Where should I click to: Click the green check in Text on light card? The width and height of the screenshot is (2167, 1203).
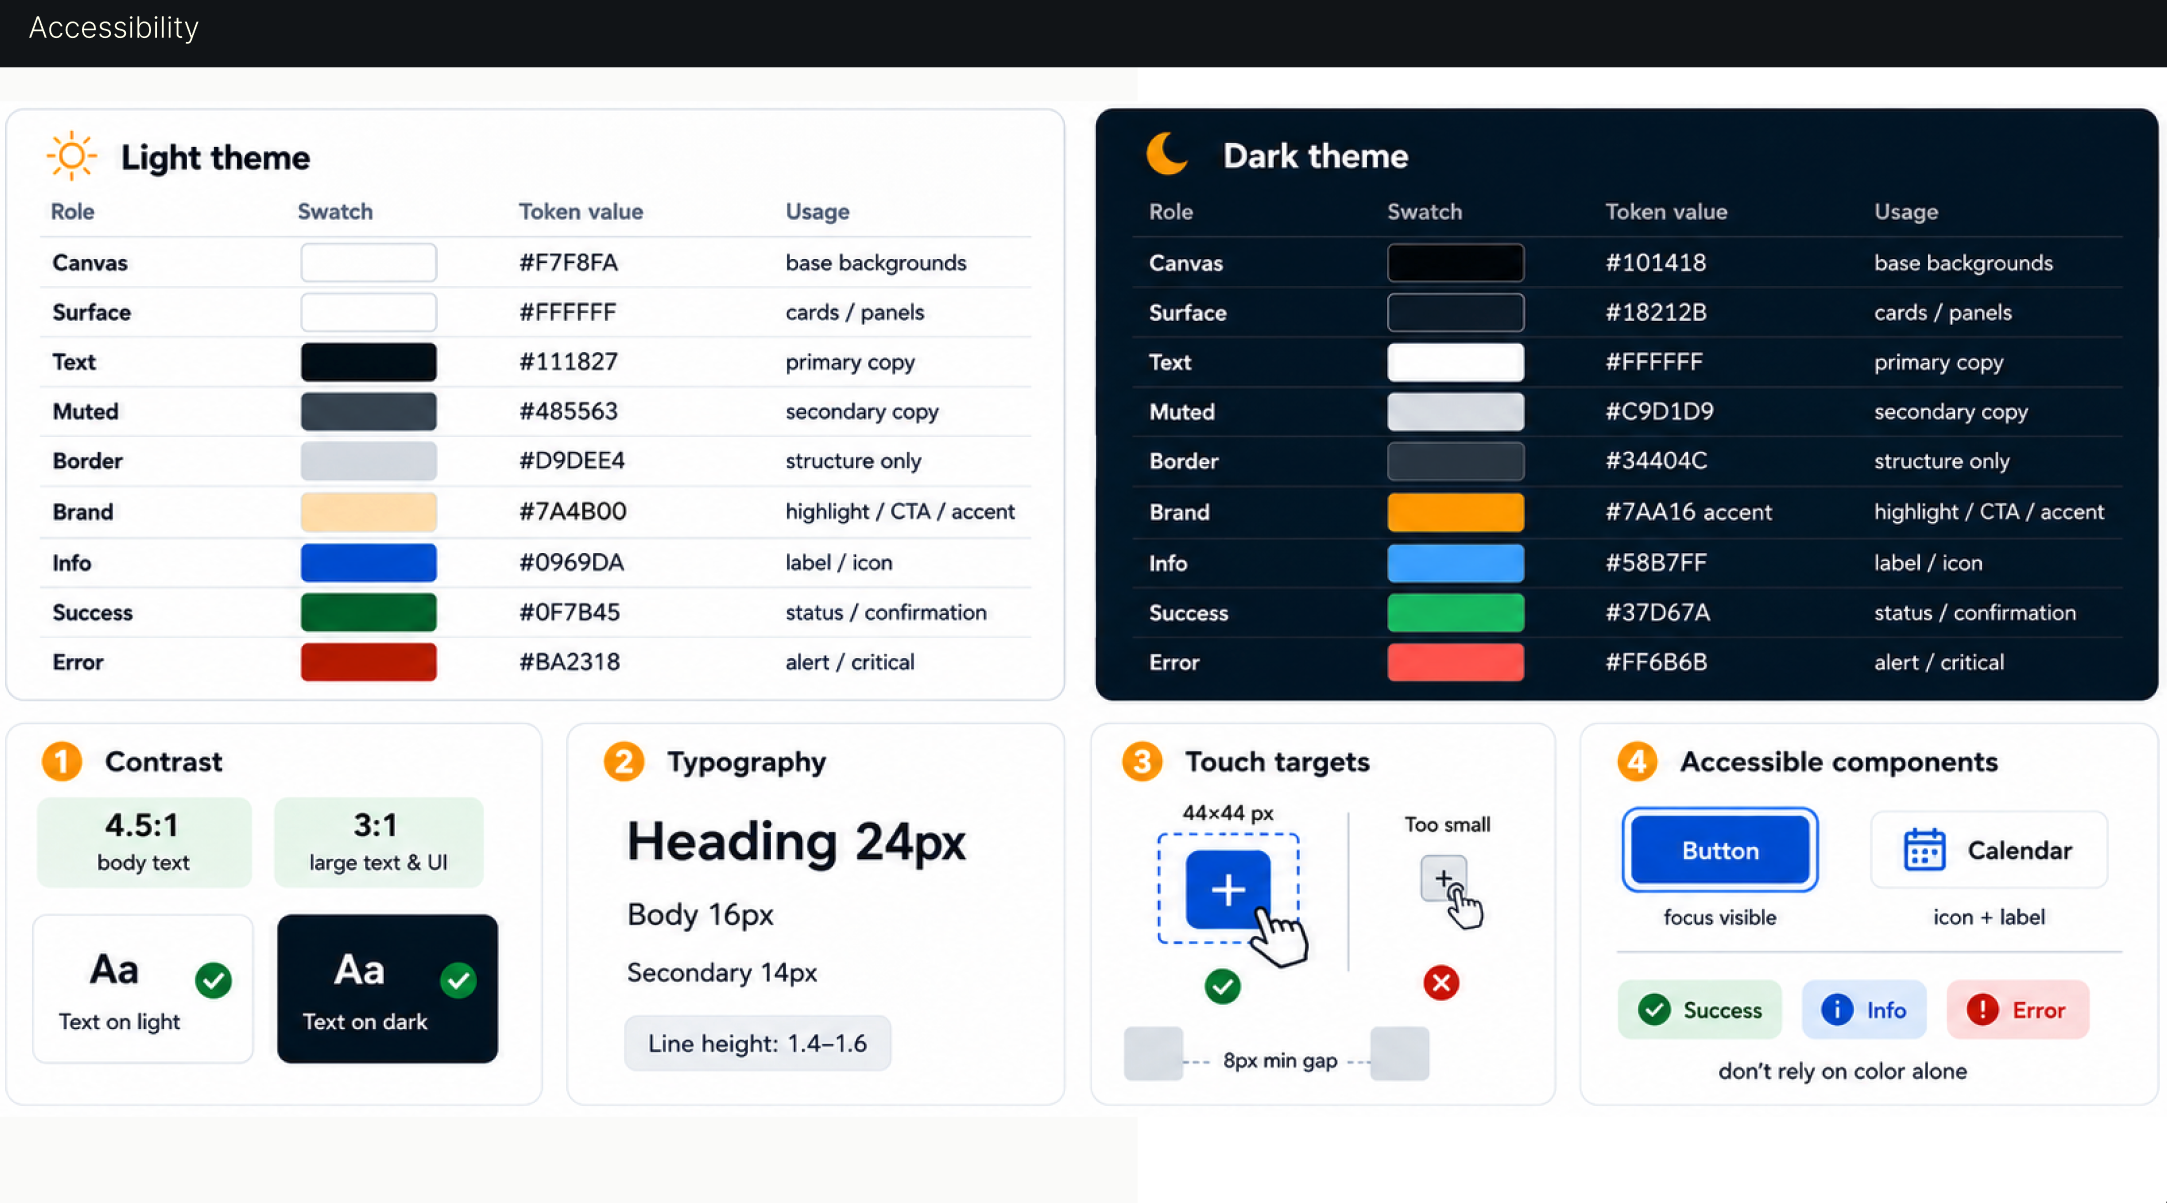(213, 980)
